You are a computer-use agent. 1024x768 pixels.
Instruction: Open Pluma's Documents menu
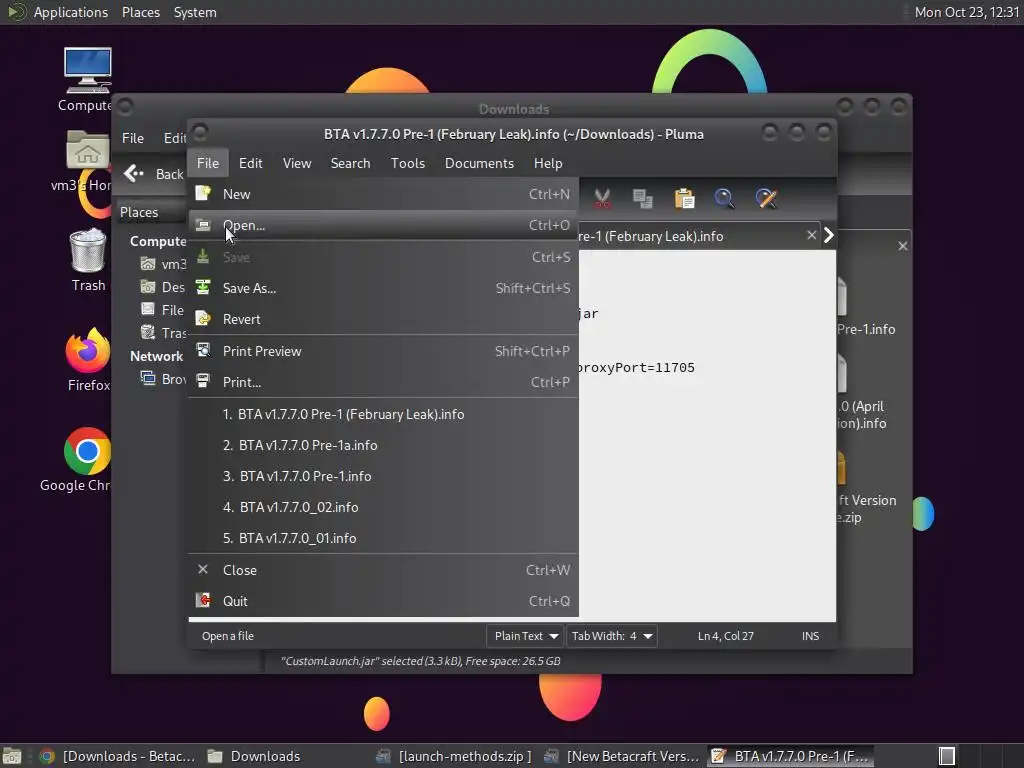(x=479, y=163)
